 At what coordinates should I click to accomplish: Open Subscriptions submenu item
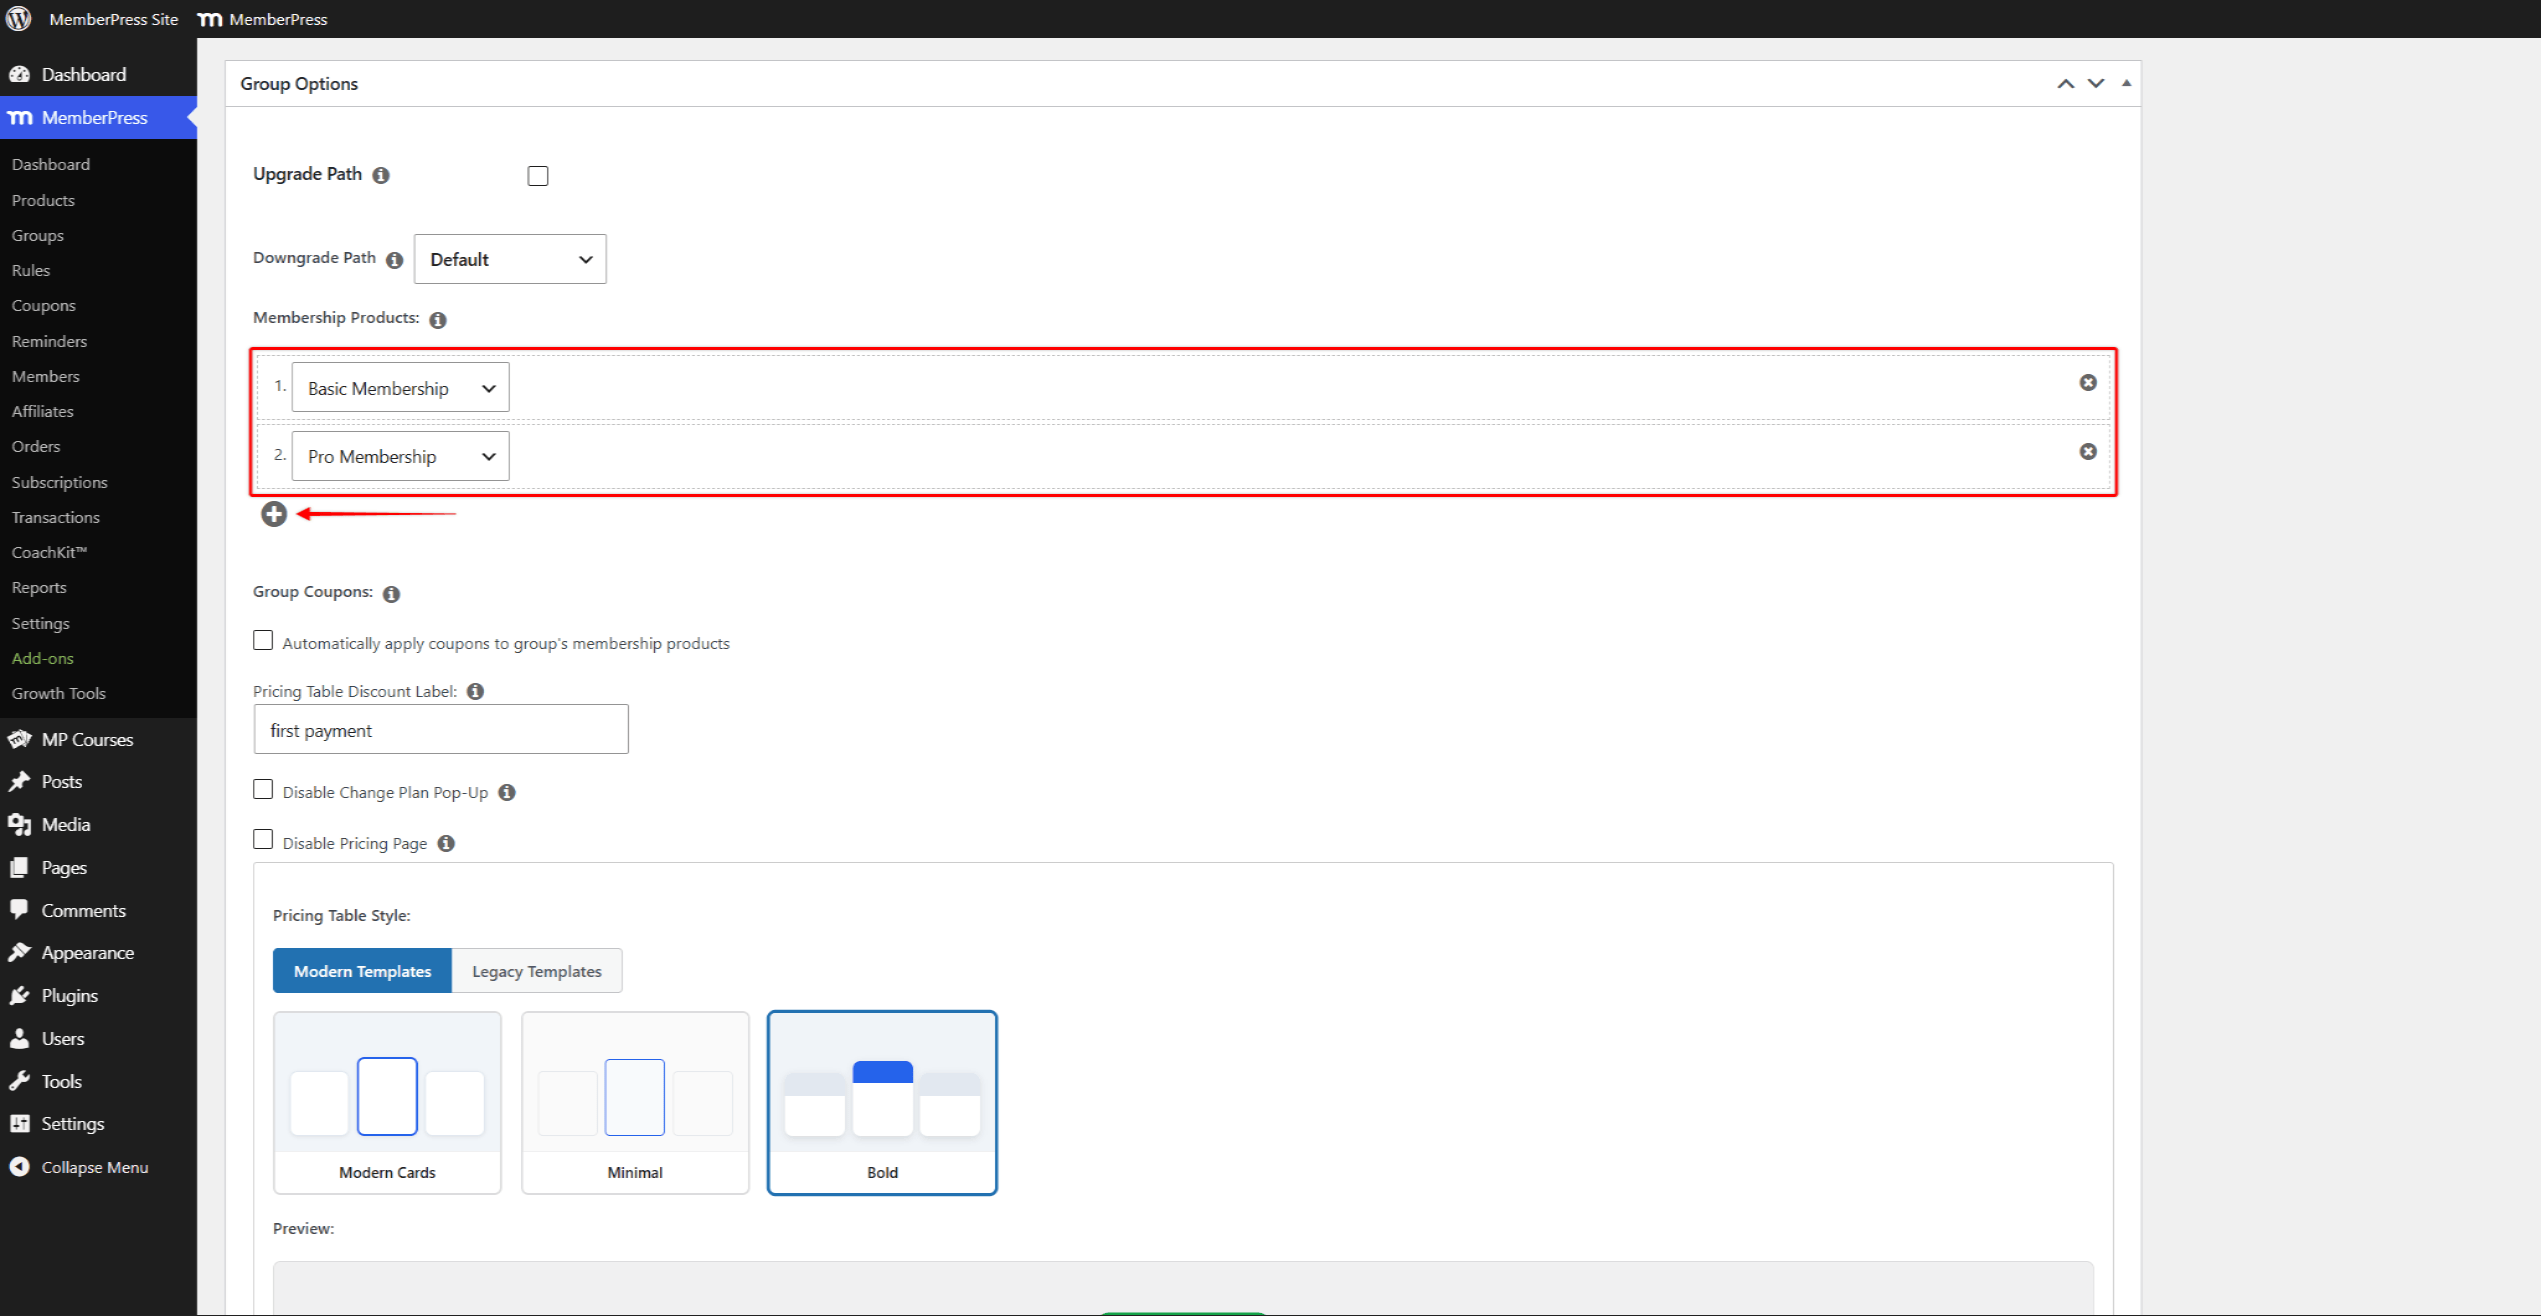point(60,482)
